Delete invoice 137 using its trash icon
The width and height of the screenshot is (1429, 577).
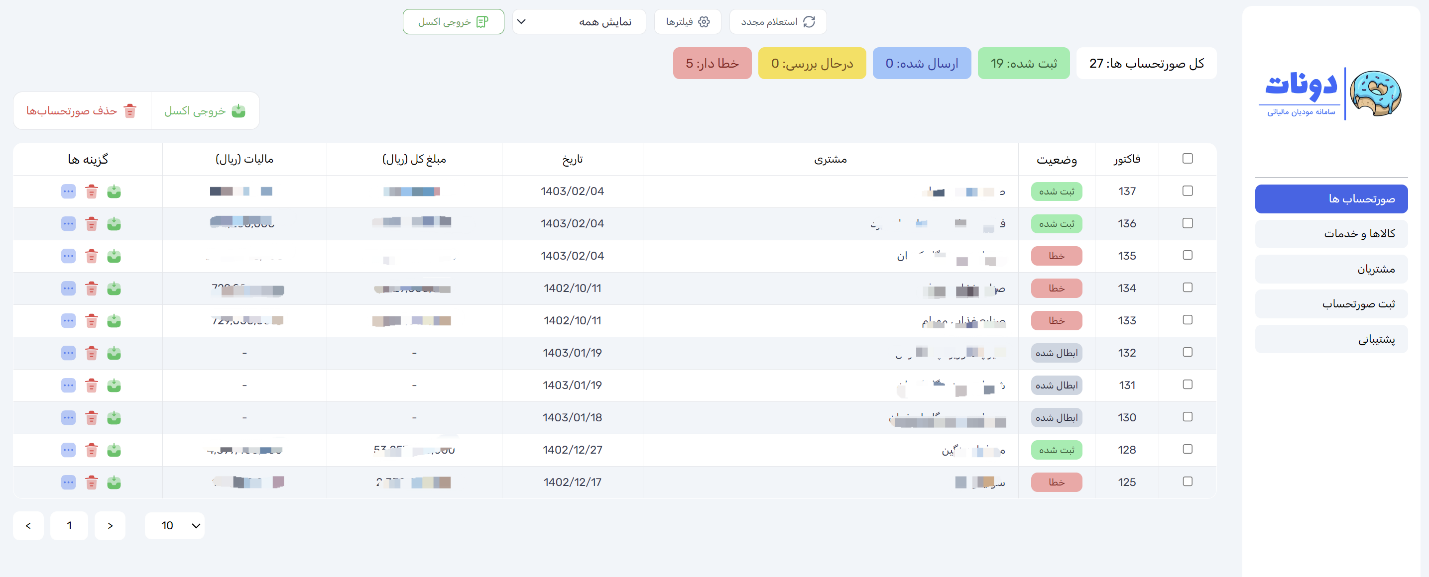91,192
